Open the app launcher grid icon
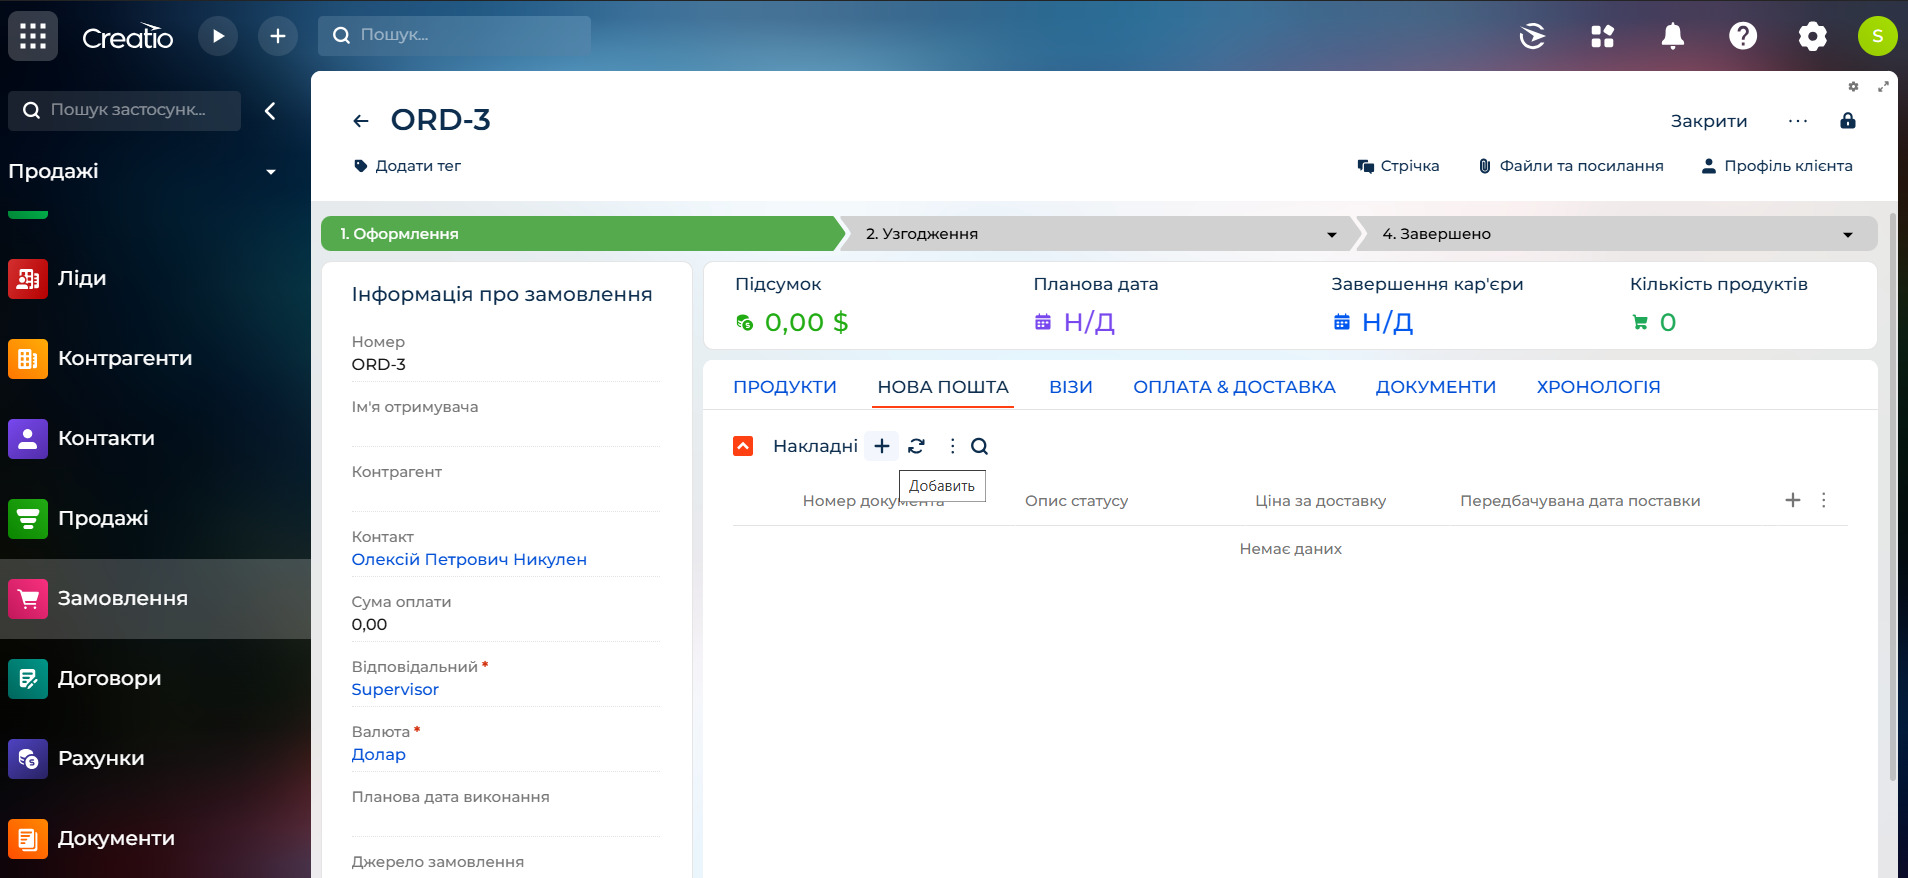This screenshot has height=878, width=1908. click(x=33, y=37)
